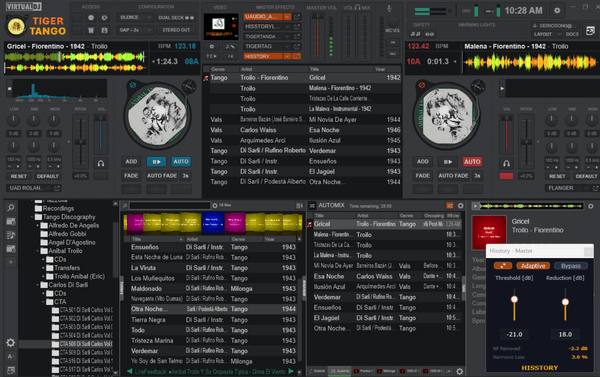Screen dimensions: 600x377
Task: Click the trash bin icon in Access panel
Action: click(91, 30)
